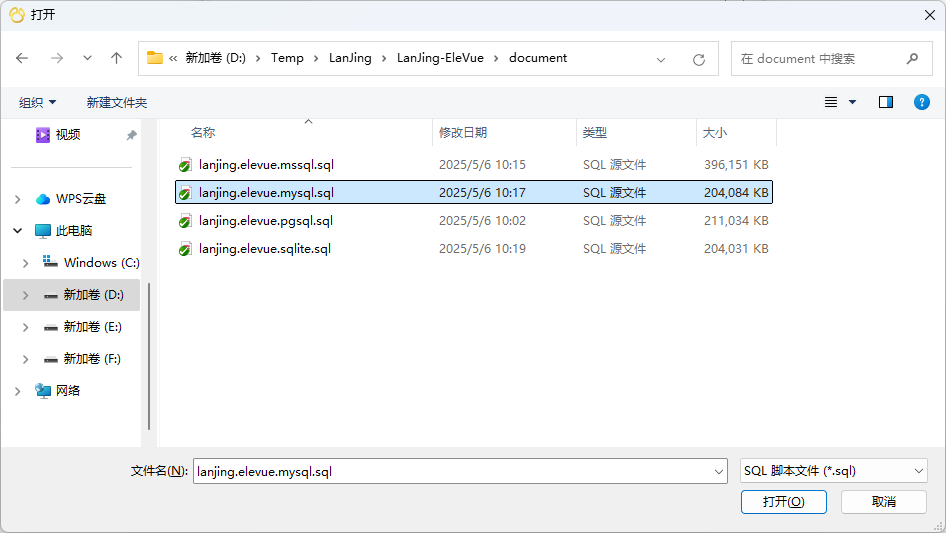Viewport: 946px width, 533px height.
Task: Select 此电脑 in the sidebar
Action: tap(74, 231)
